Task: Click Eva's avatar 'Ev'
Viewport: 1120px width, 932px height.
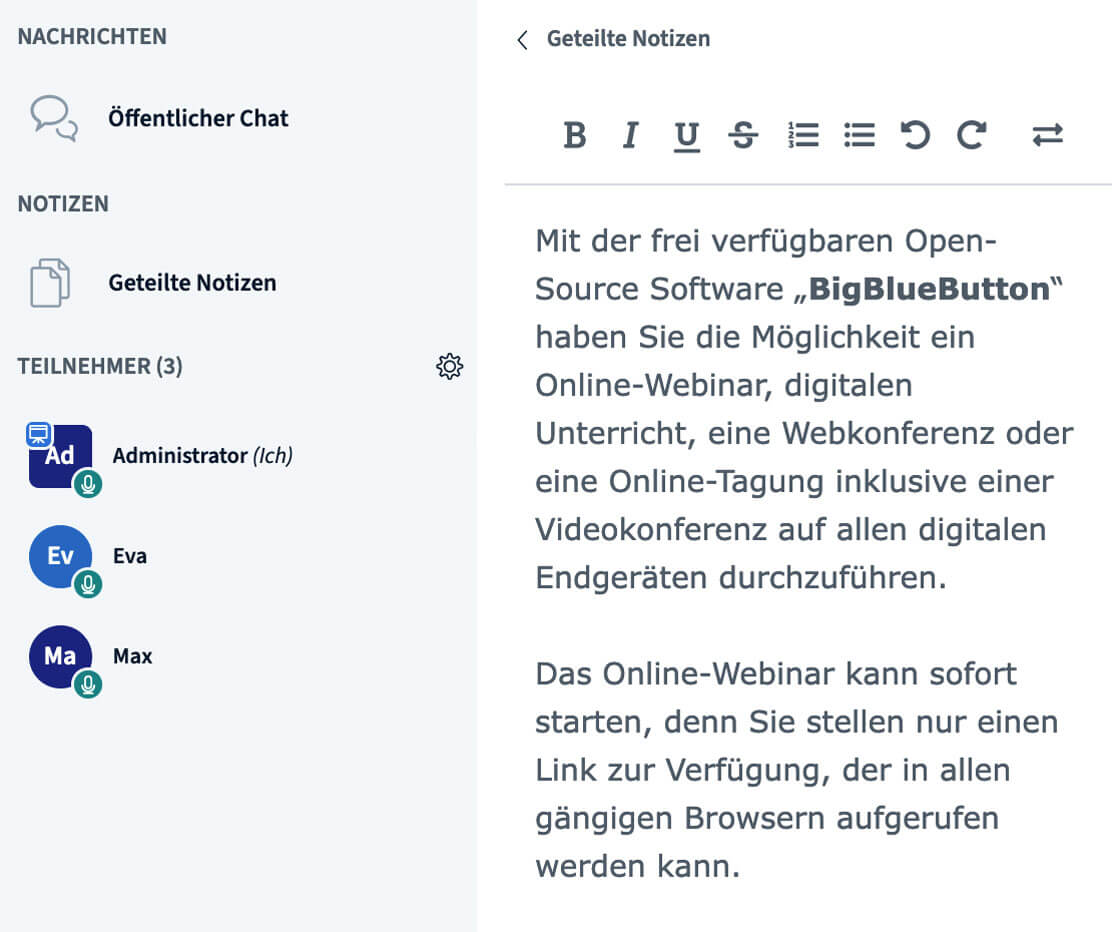Action: pyautogui.click(x=61, y=556)
